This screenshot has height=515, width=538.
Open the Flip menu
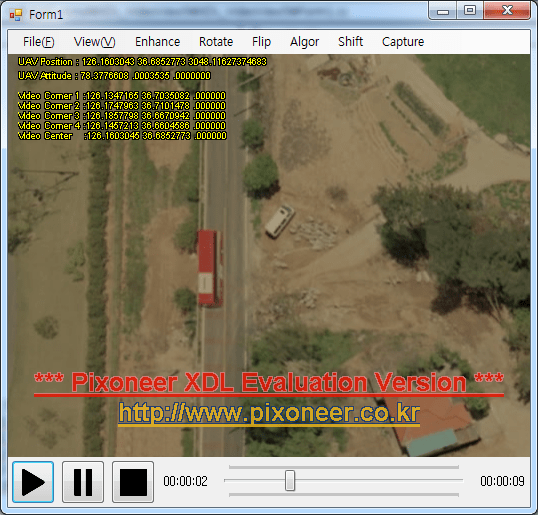(x=261, y=42)
